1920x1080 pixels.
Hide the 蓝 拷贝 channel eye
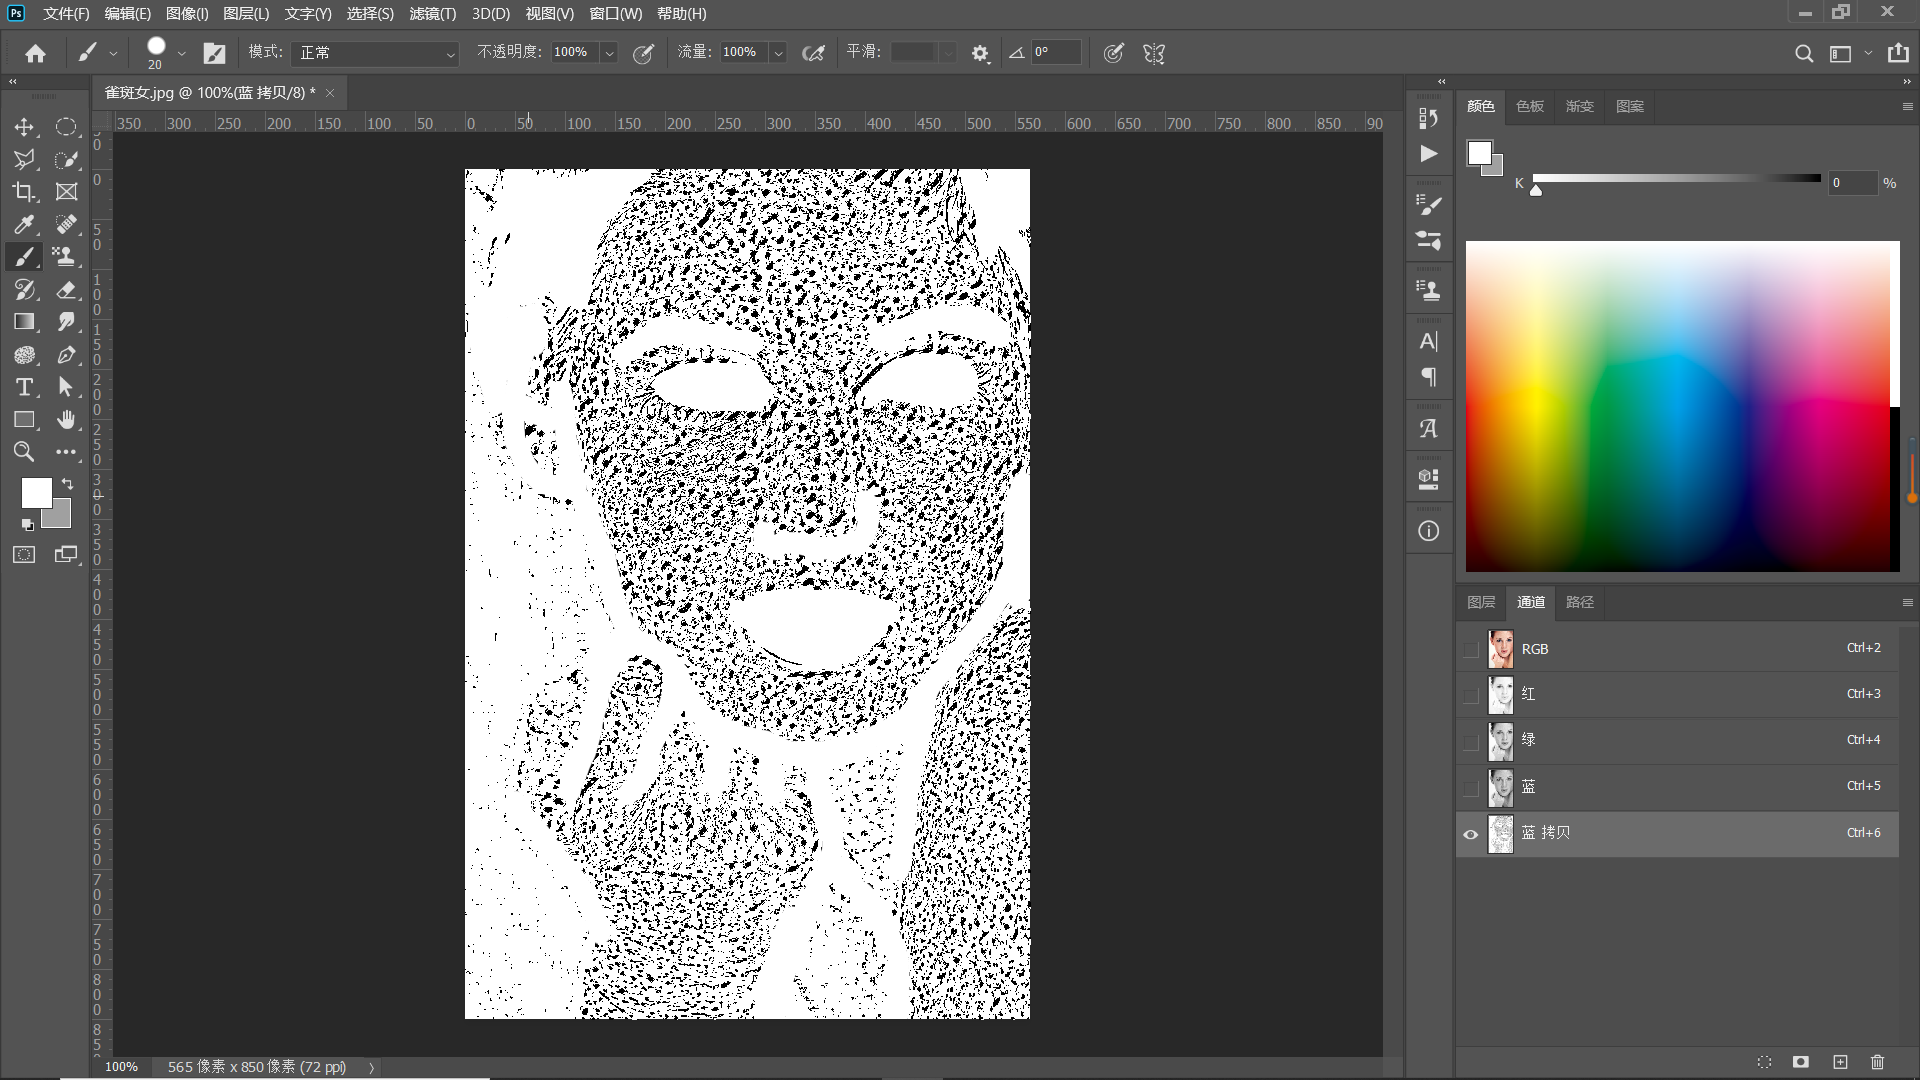1471,834
